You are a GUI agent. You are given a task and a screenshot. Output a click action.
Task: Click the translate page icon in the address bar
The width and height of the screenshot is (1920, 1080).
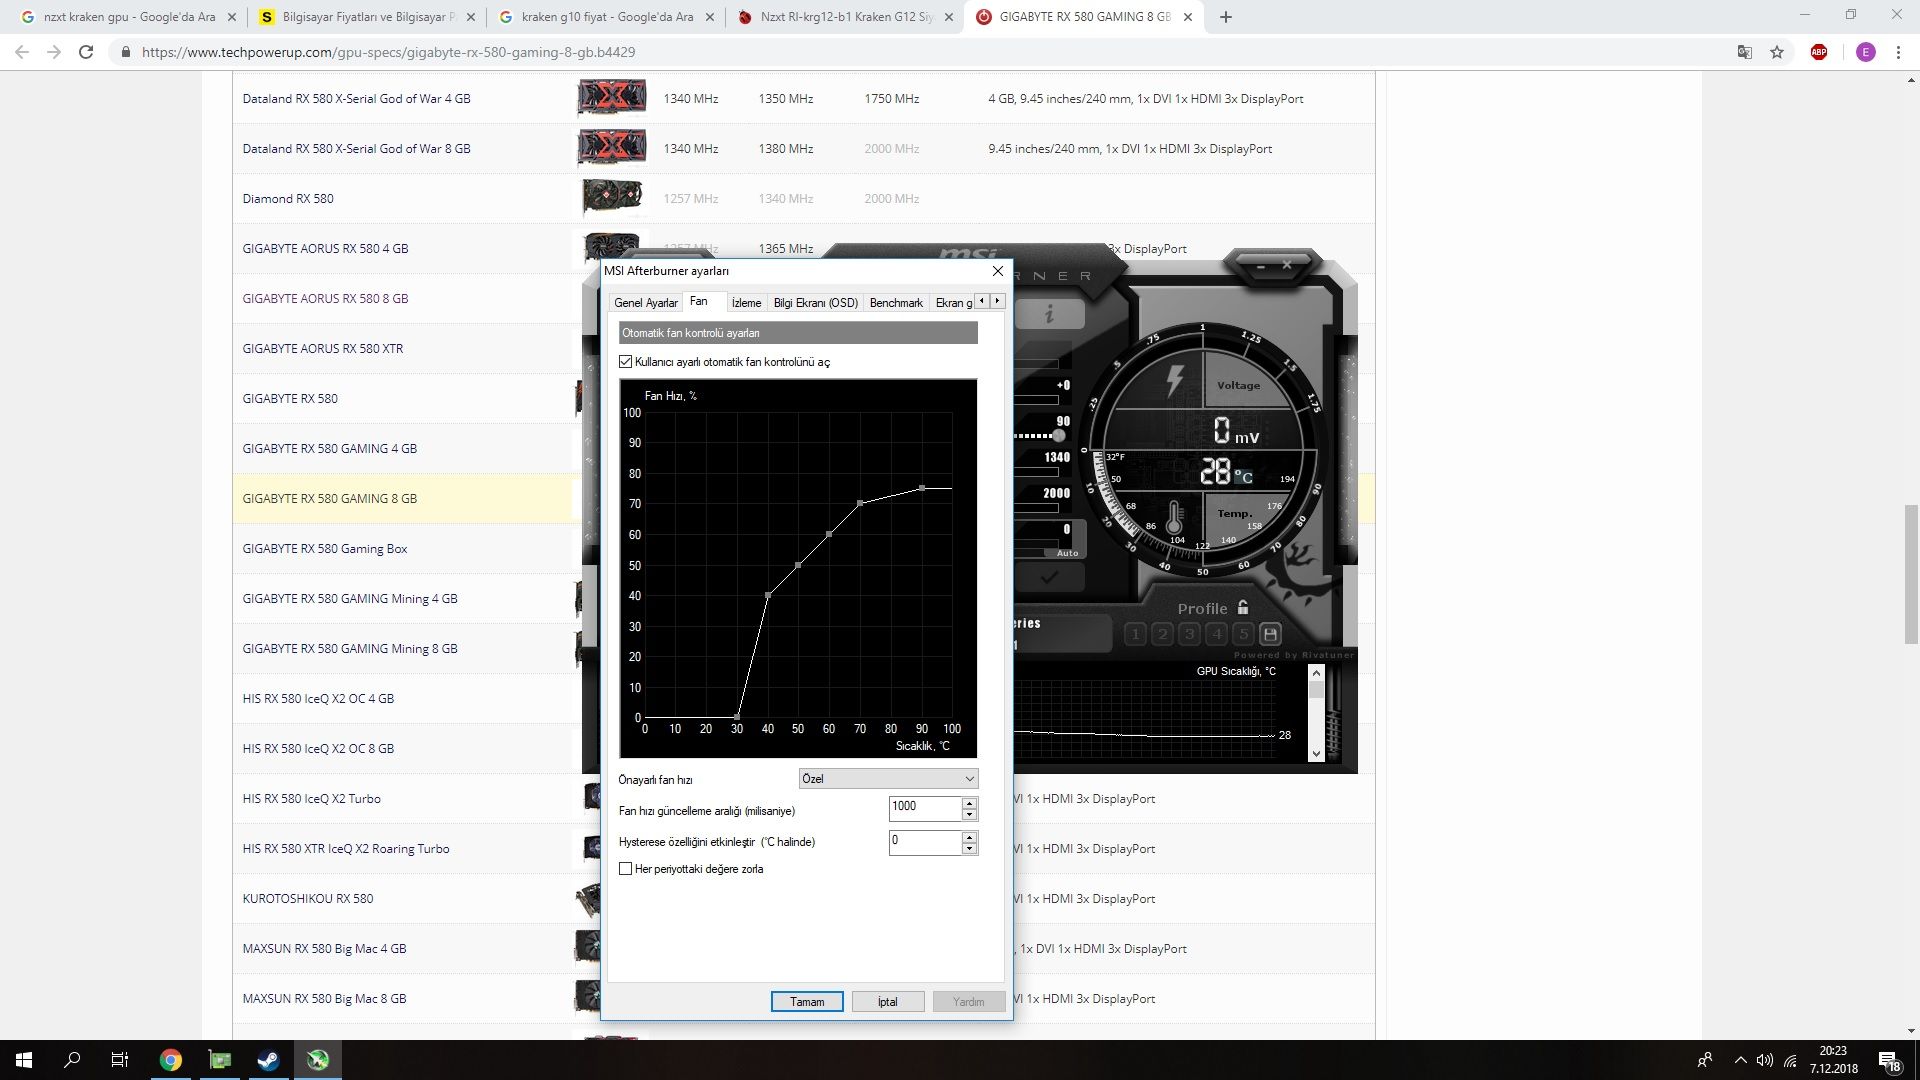(x=1744, y=52)
